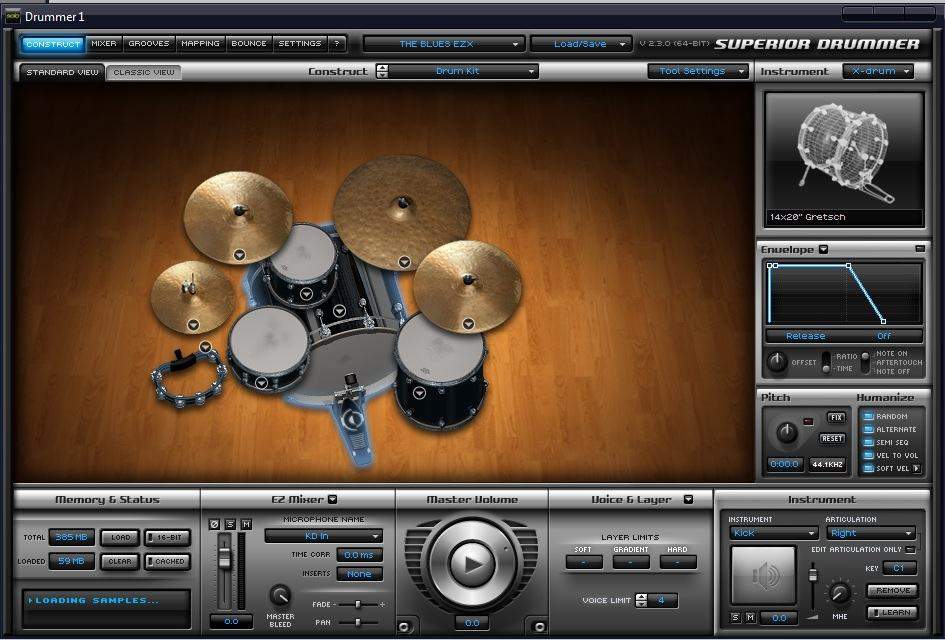Open the hi-hat cymbal's dropdown arrow
Image resolution: width=945 pixels, height=640 pixels.
(193, 325)
